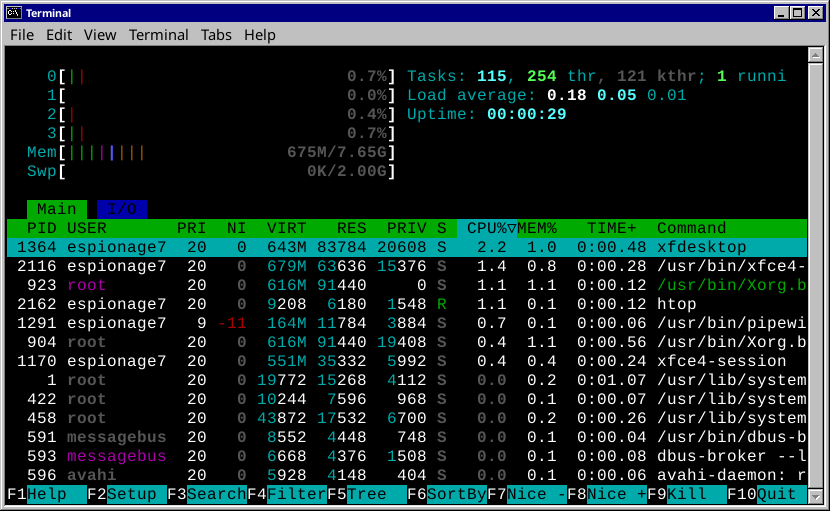Open the View menu
The width and height of the screenshot is (830, 511).
[100, 35]
